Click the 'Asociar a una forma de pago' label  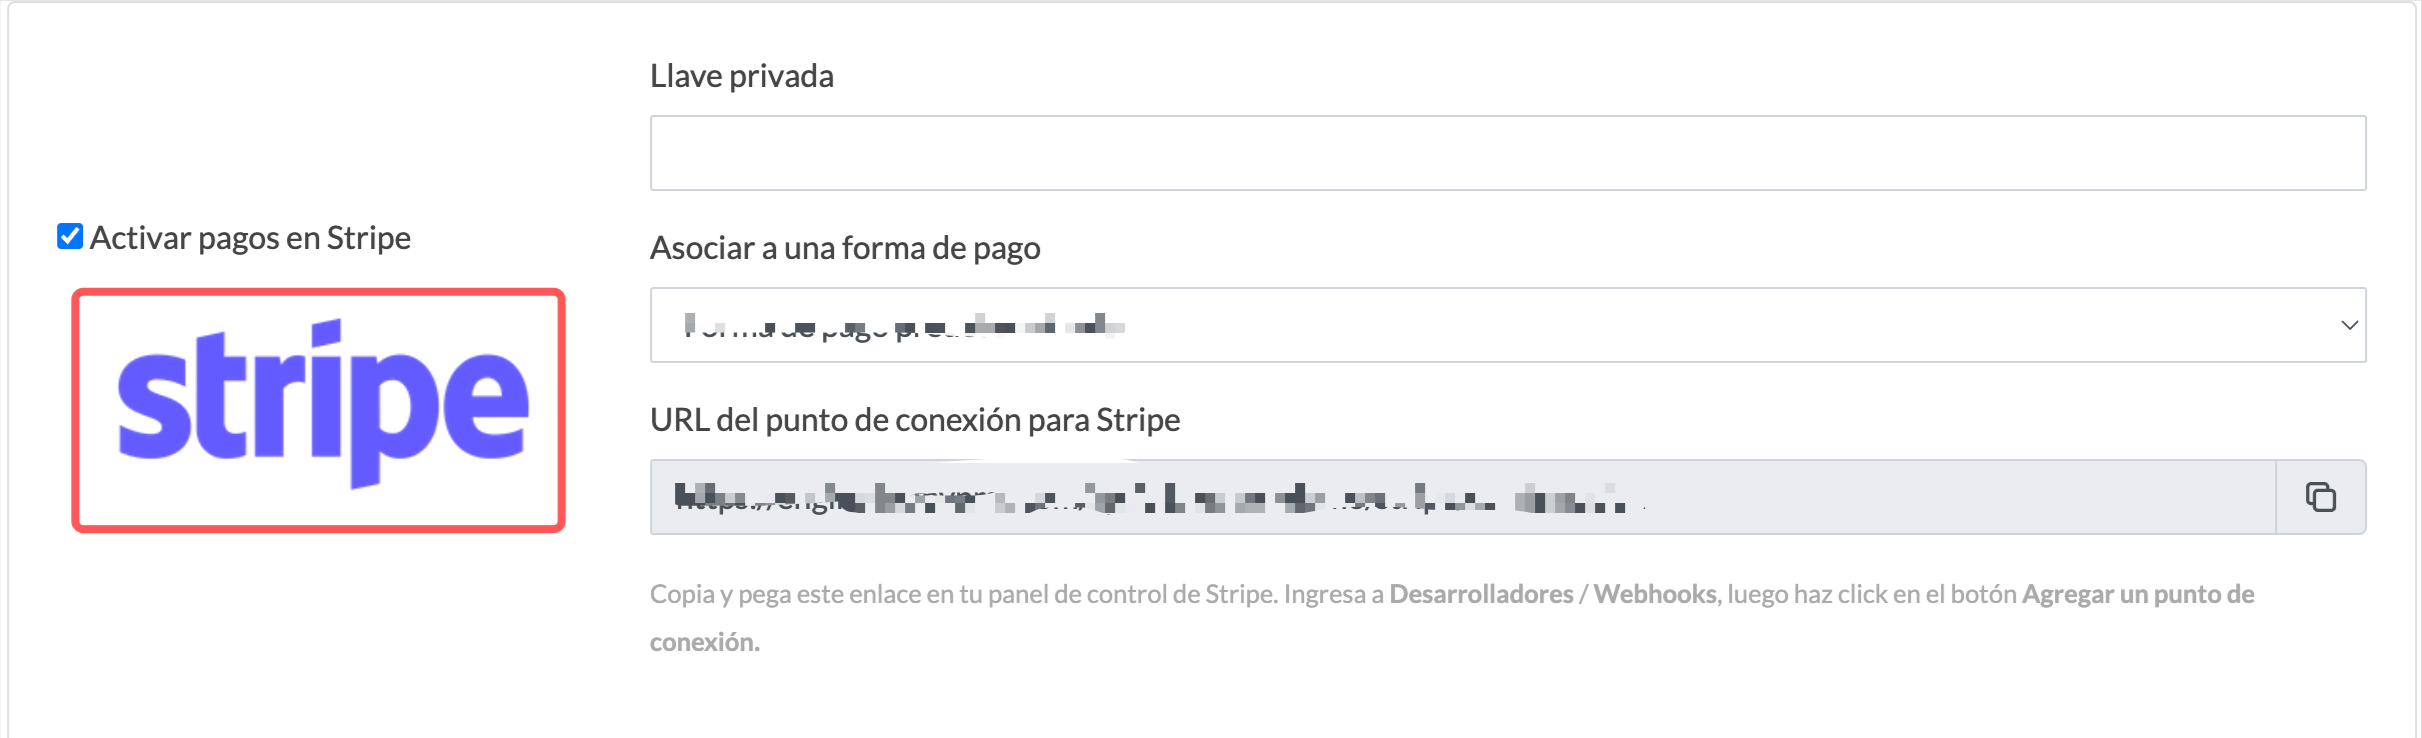click(x=845, y=248)
